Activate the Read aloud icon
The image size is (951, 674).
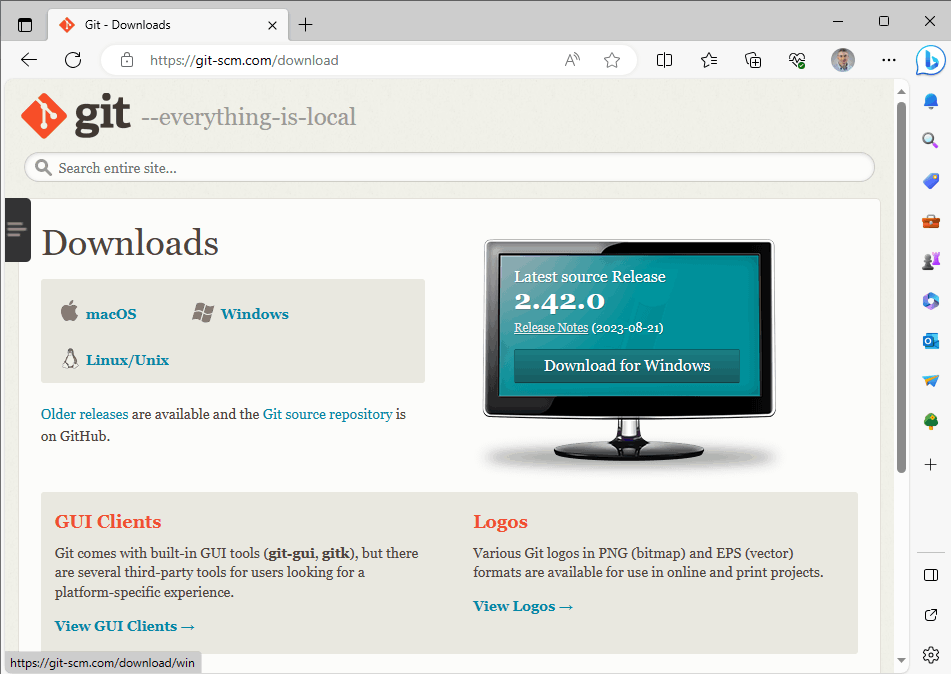(572, 60)
